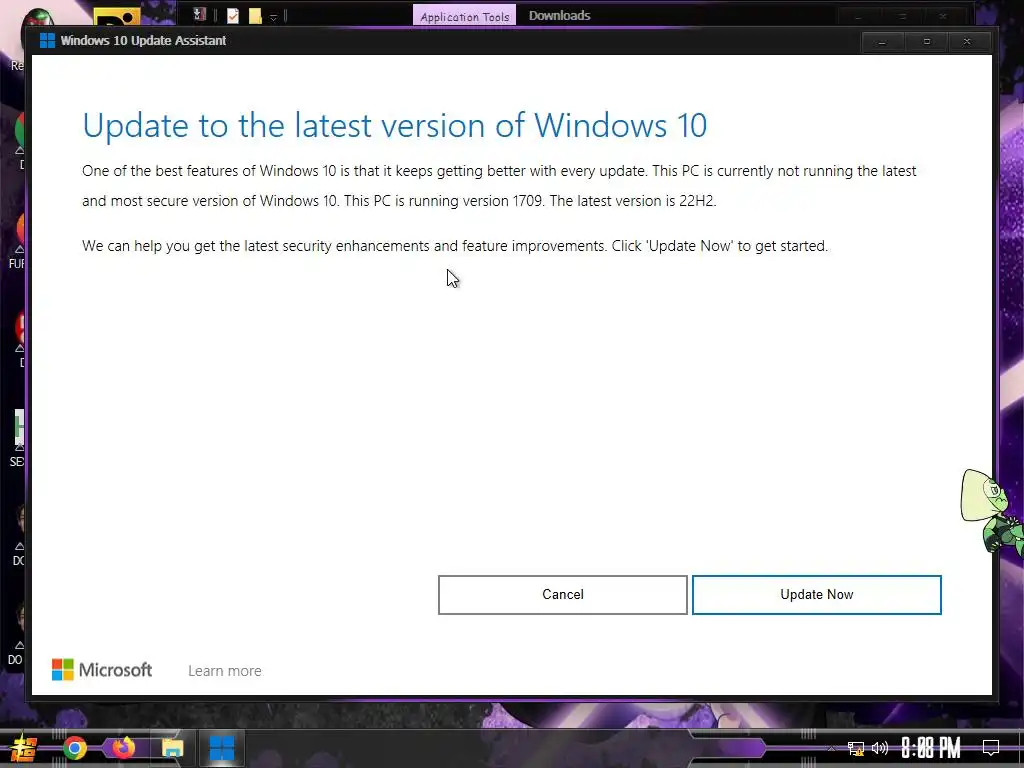
Task: Click the download-arrow Explorer icon in the title bar
Action: coord(200,14)
